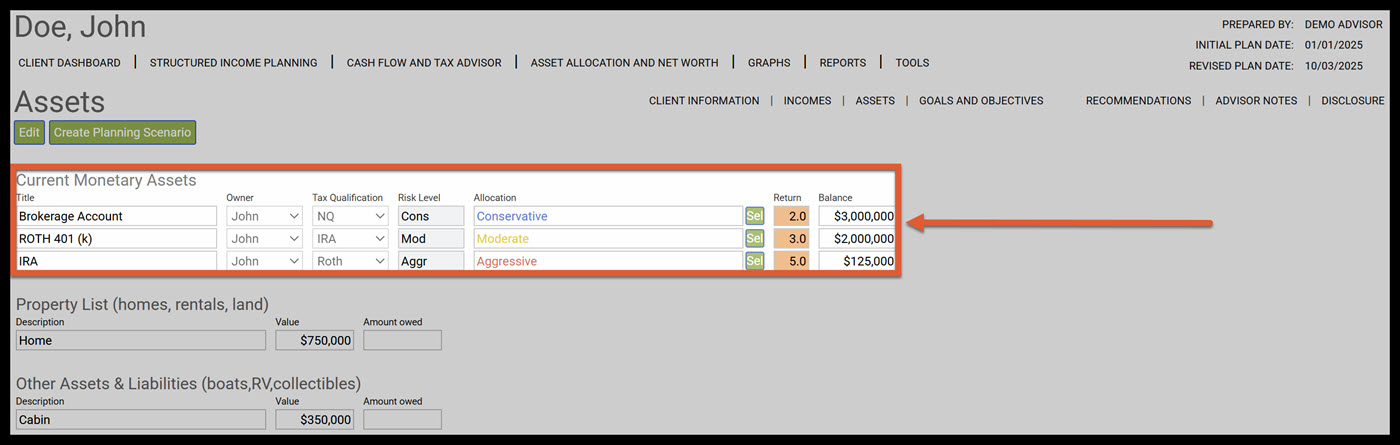The height and width of the screenshot is (445, 1400).
Task: Click the IRA title field
Action: (116, 261)
